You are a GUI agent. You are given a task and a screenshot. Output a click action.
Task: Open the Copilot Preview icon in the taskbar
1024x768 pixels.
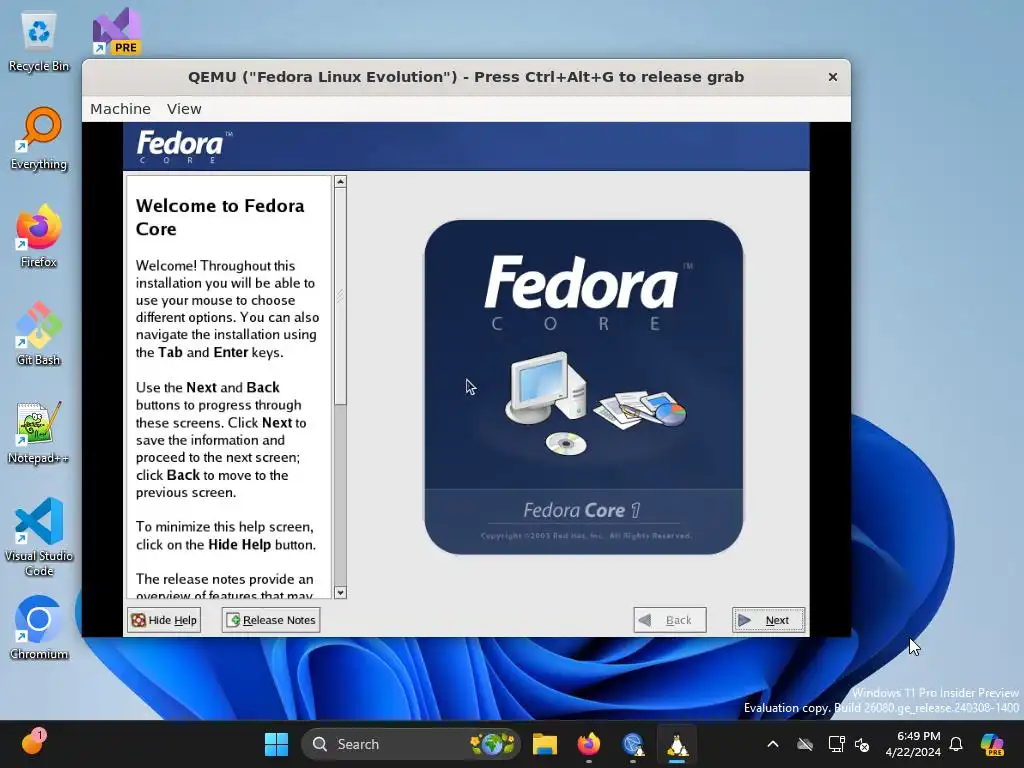(x=992, y=744)
